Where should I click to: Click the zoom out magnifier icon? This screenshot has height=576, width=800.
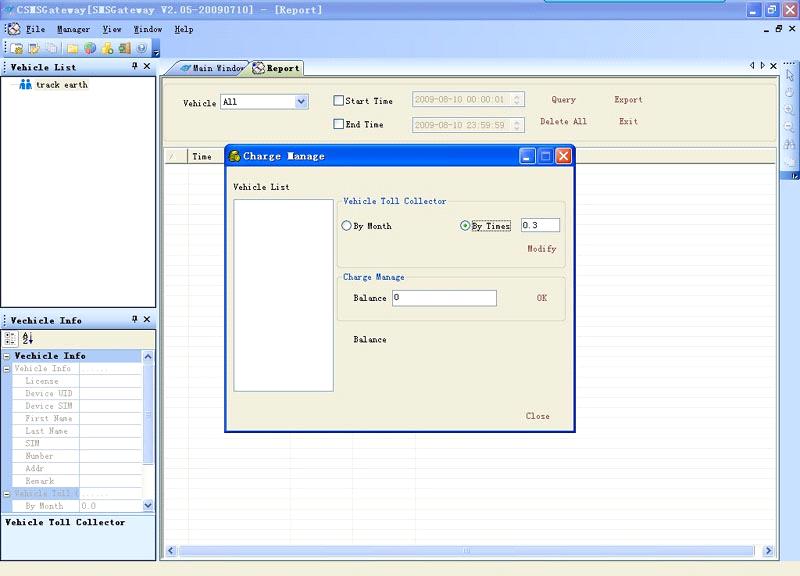pos(789,127)
